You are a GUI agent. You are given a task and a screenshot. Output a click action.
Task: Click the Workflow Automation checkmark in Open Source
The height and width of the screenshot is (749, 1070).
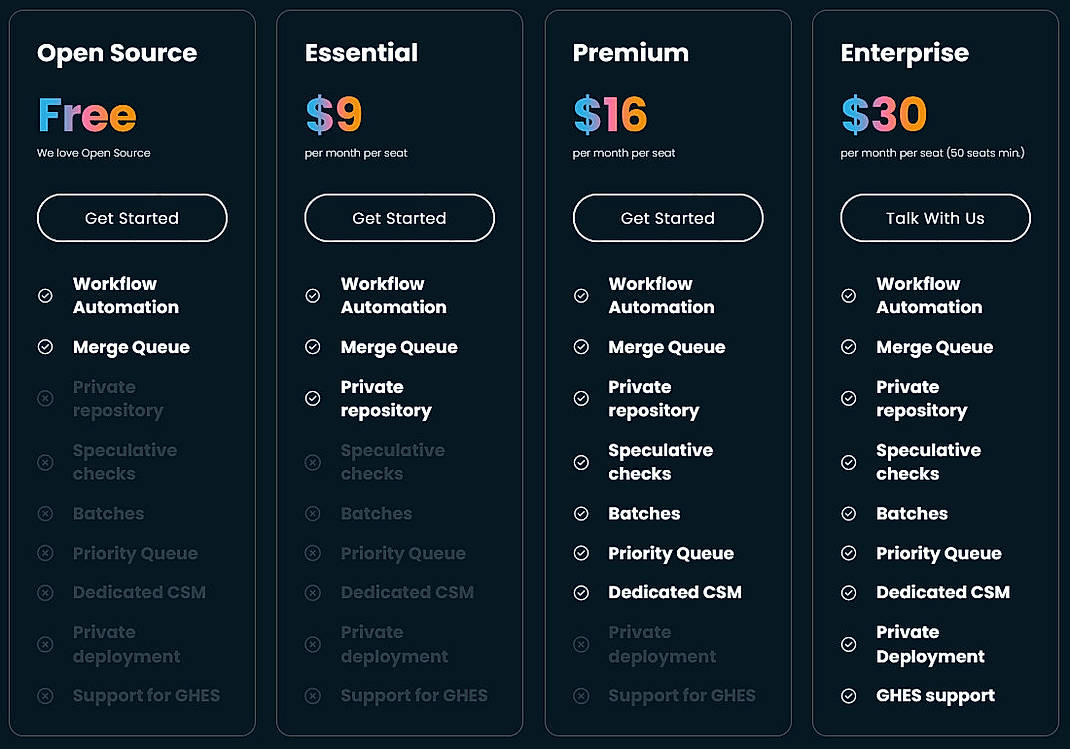(x=46, y=295)
